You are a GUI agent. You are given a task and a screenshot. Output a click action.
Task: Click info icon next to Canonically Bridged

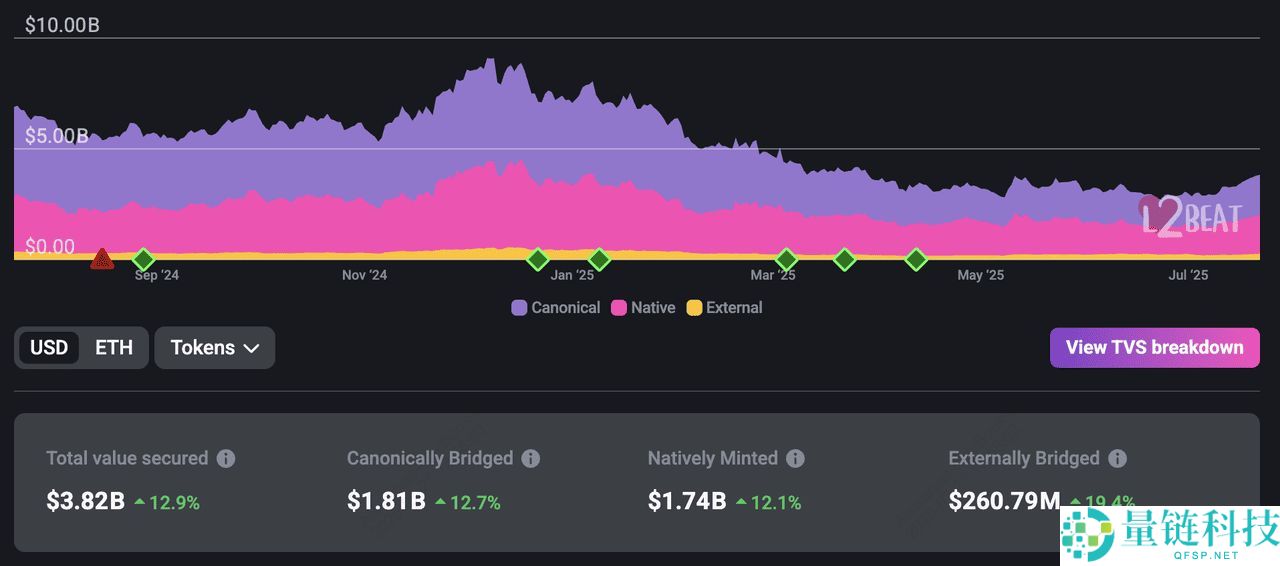point(531,458)
